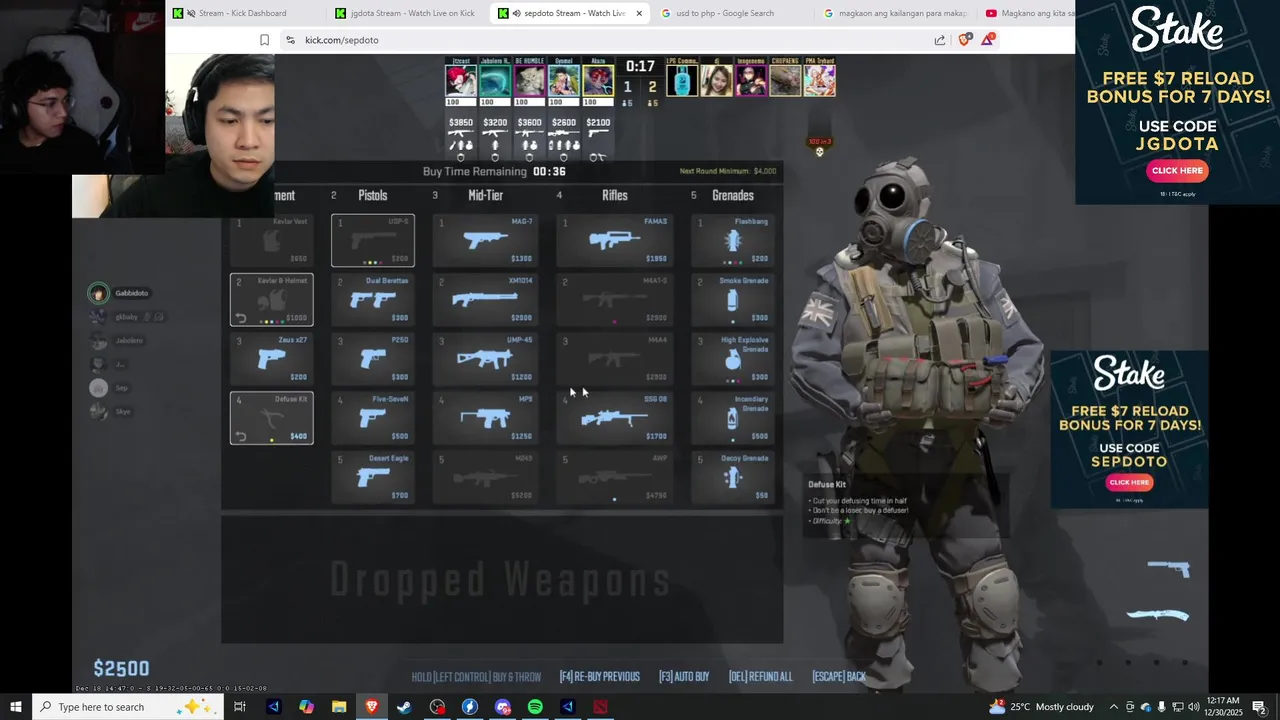Click the Pistols category header
The height and width of the screenshot is (720, 1280).
(x=372, y=196)
